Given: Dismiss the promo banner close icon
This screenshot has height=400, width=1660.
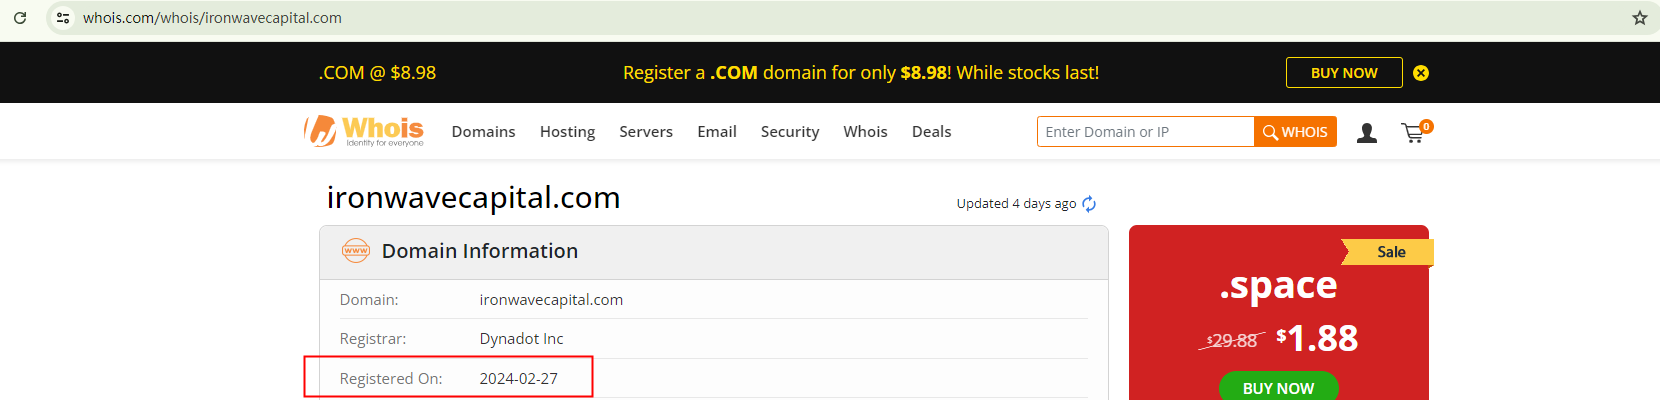Looking at the screenshot, I should (1421, 73).
